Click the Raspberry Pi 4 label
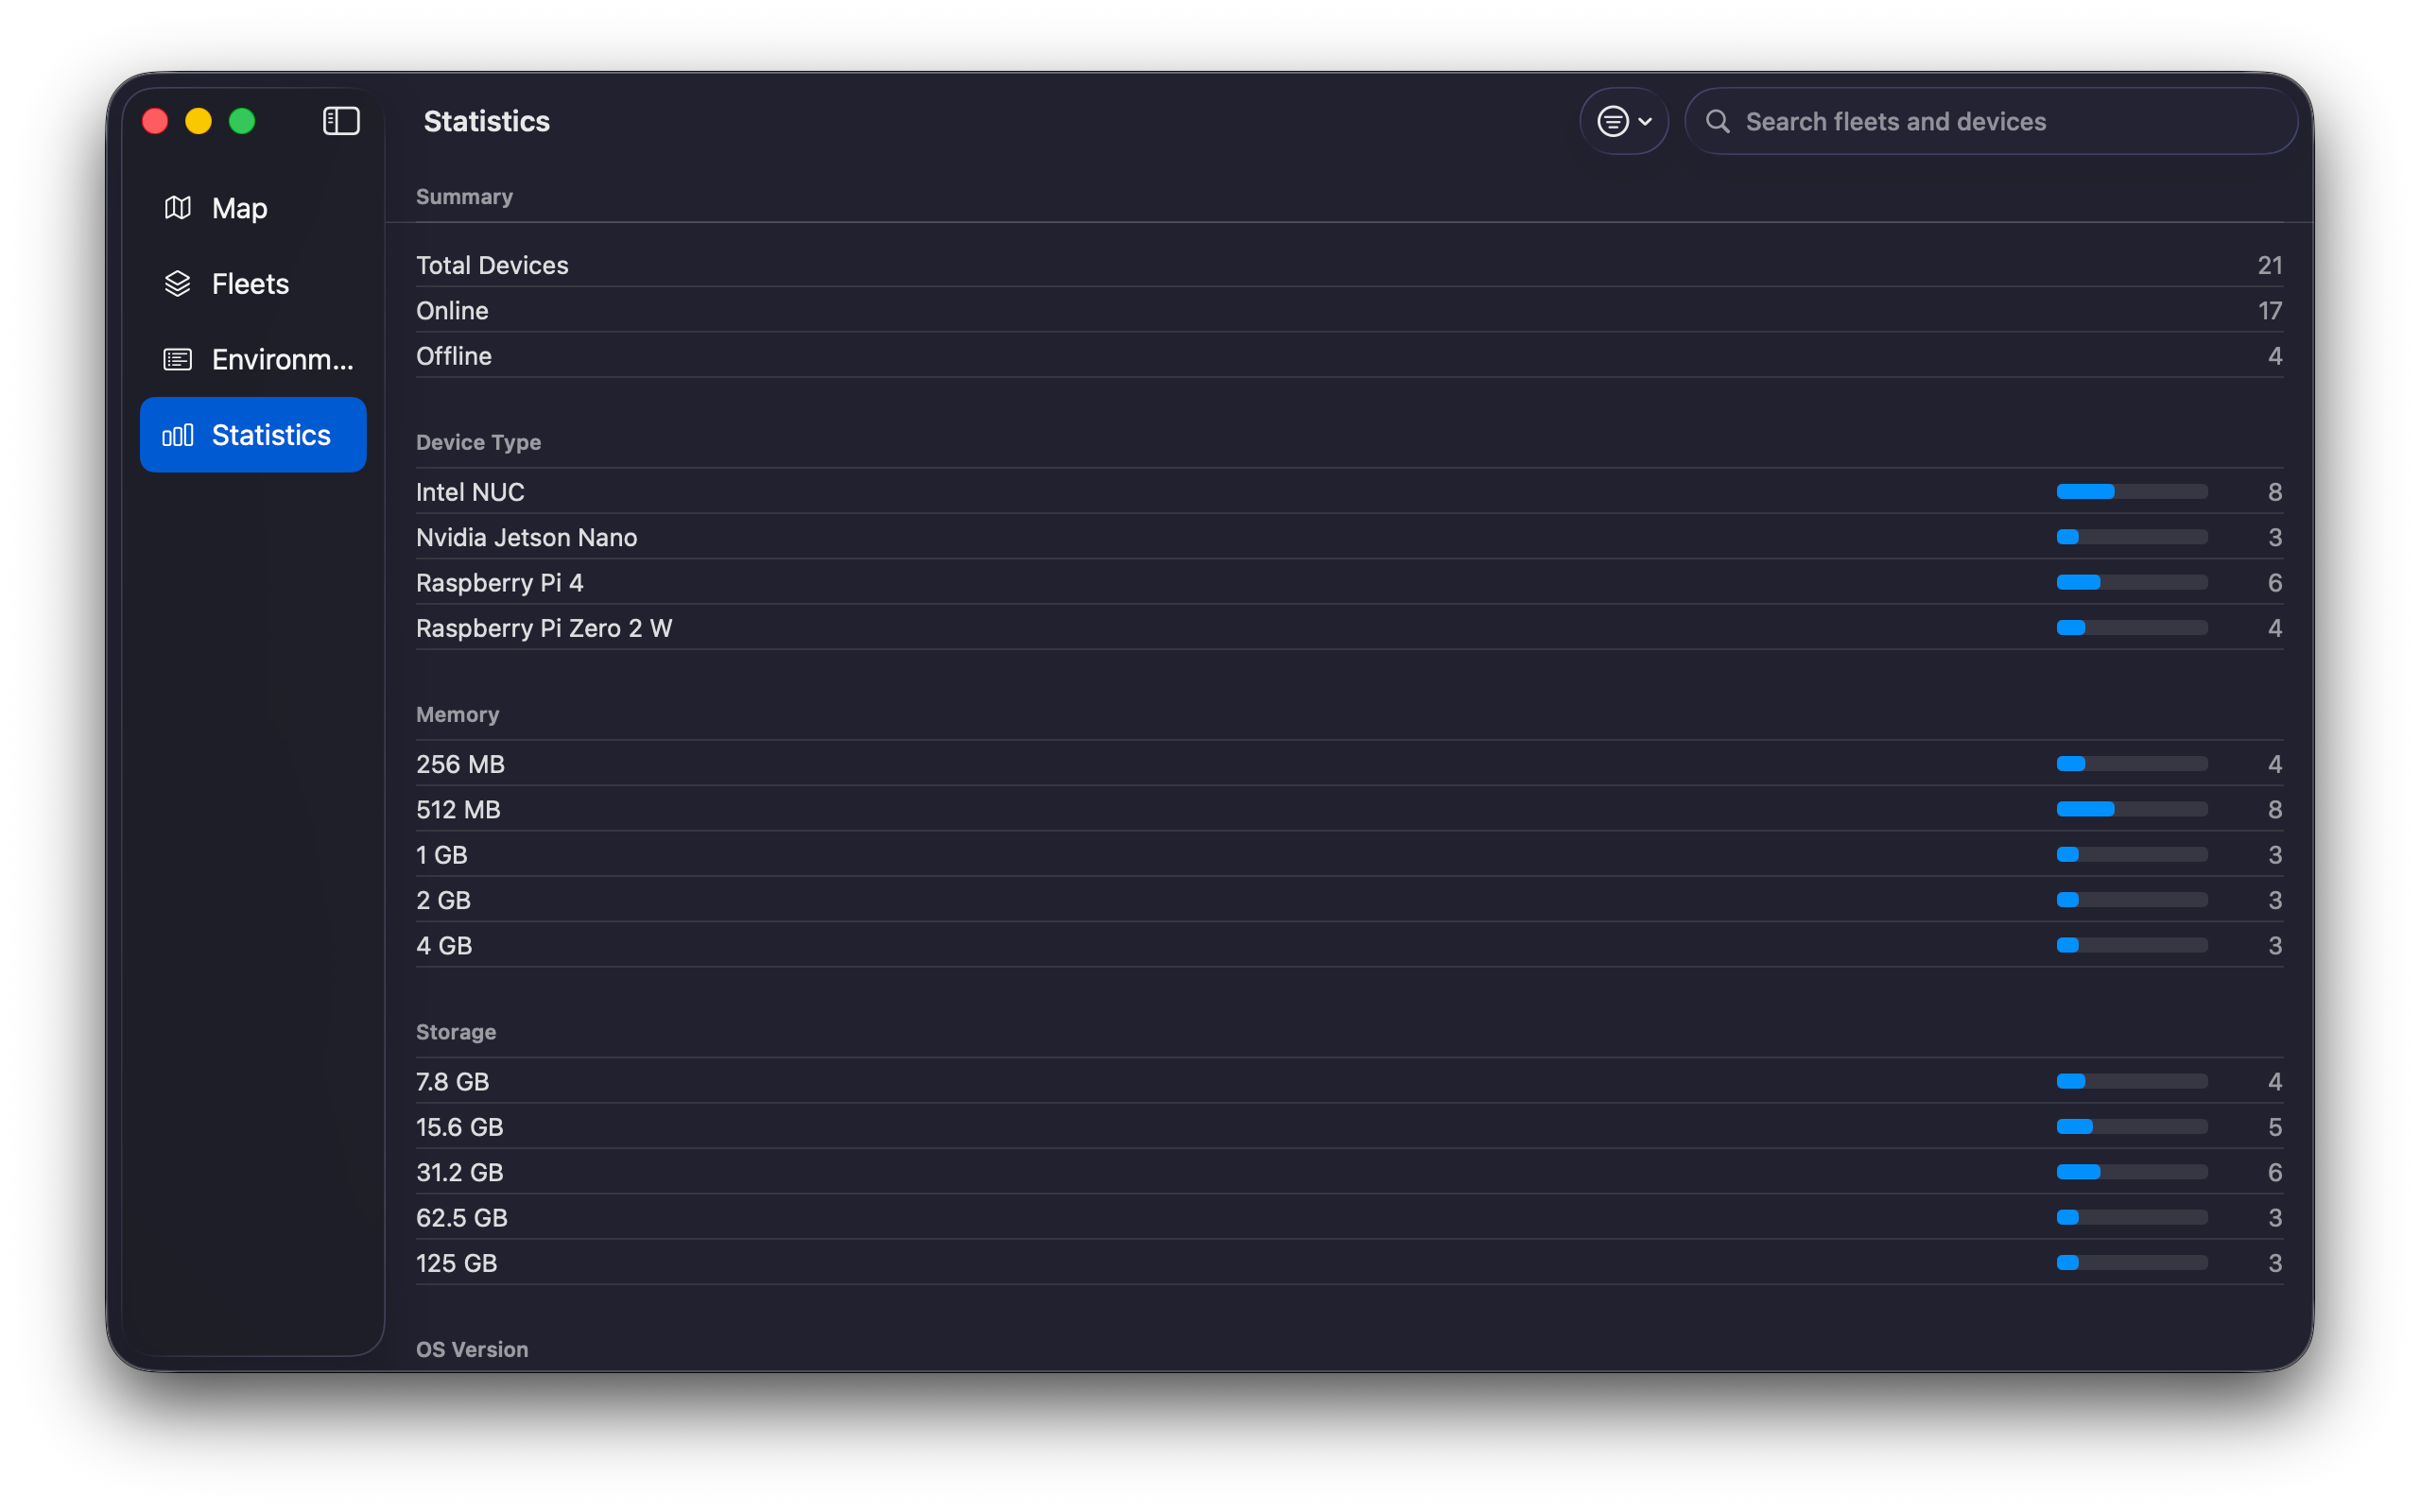 pyautogui.click(x=499, y=583)
